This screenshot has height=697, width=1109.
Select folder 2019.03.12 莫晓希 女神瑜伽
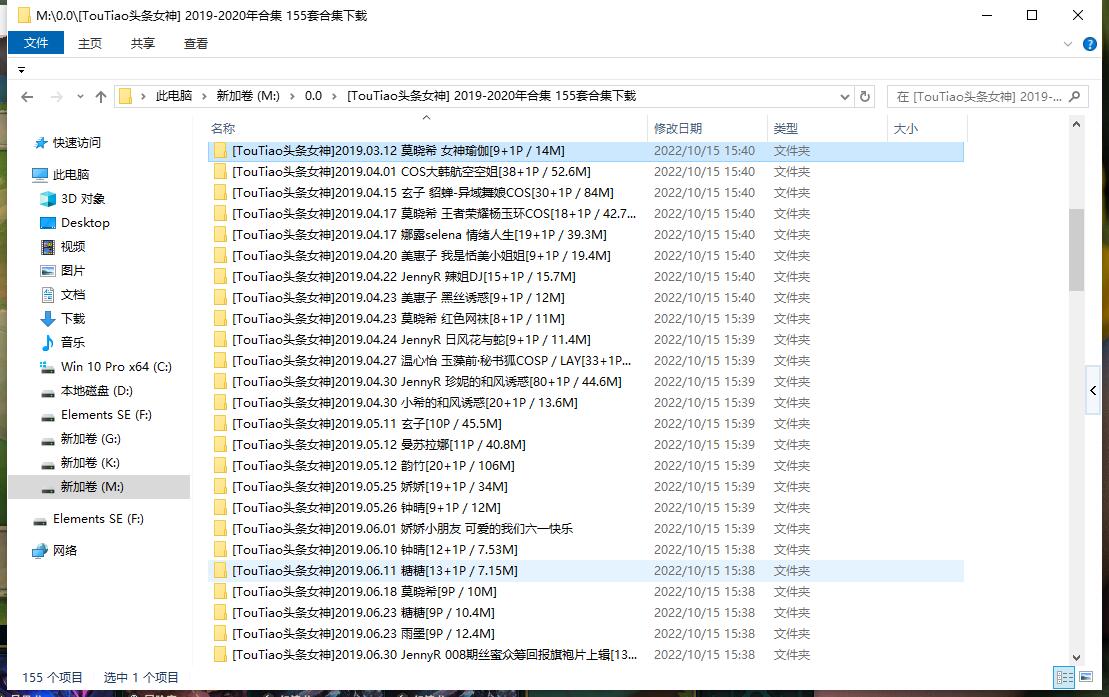tap(586, 151)
